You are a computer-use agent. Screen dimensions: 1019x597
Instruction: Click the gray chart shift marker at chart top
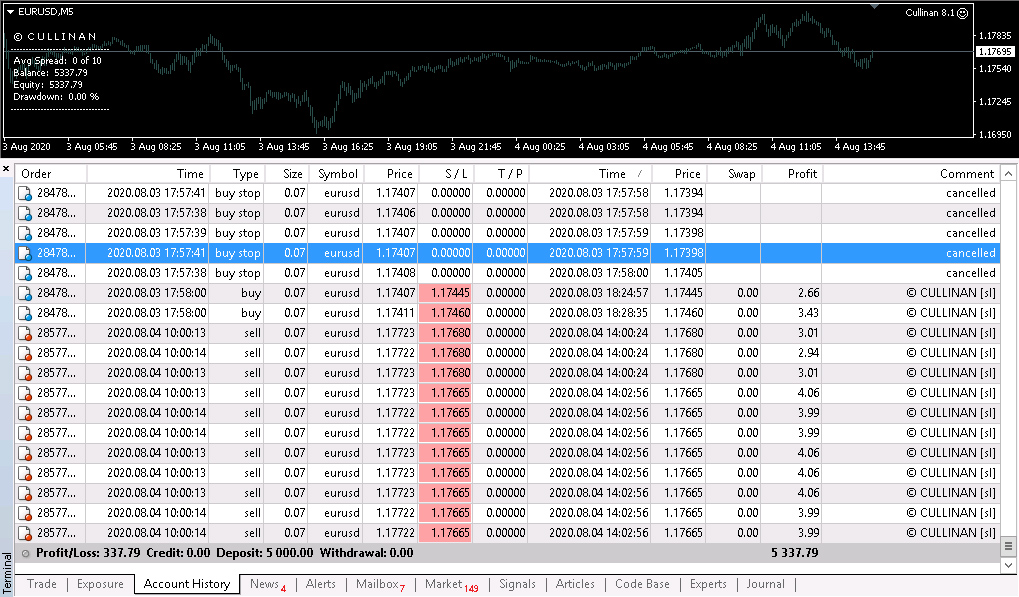[x=873, y=7]
